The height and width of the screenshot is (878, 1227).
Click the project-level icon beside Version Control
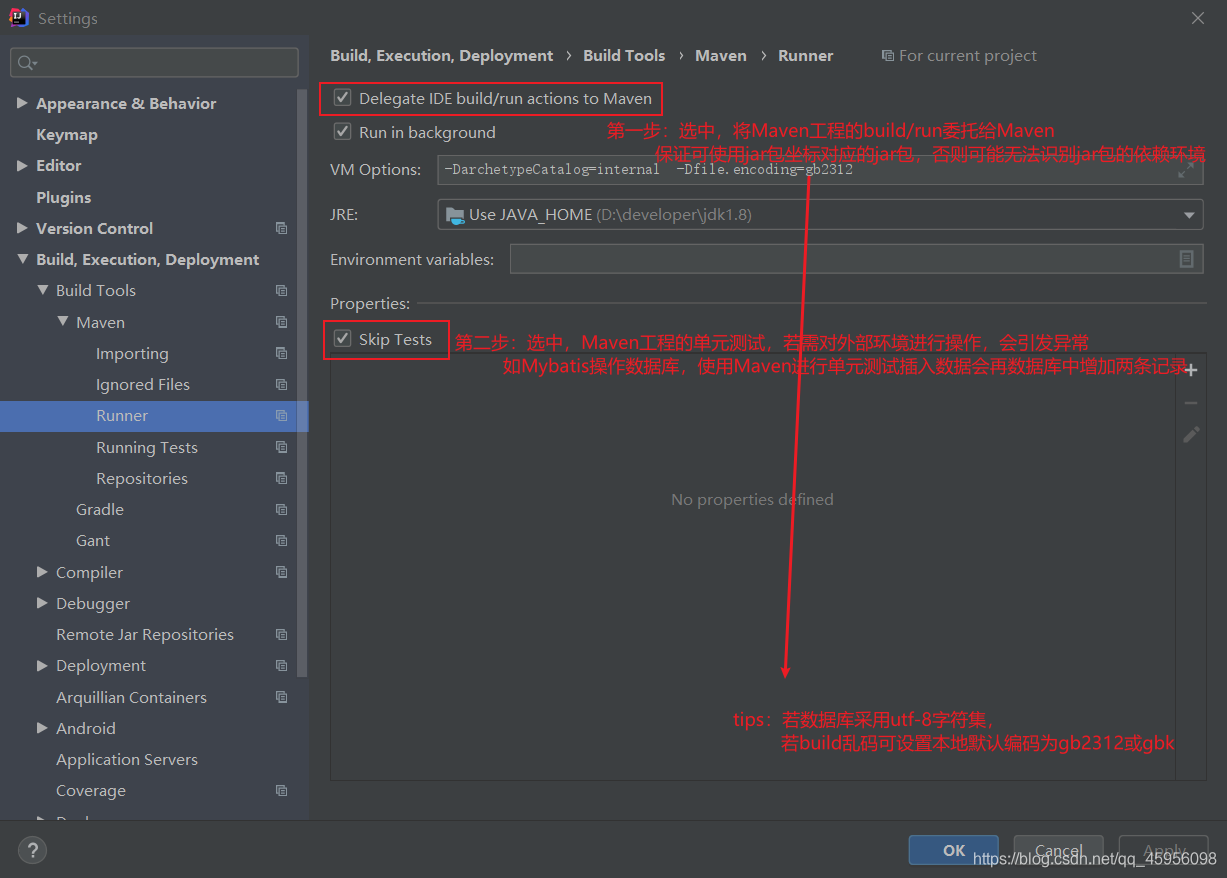pos(281,228)
